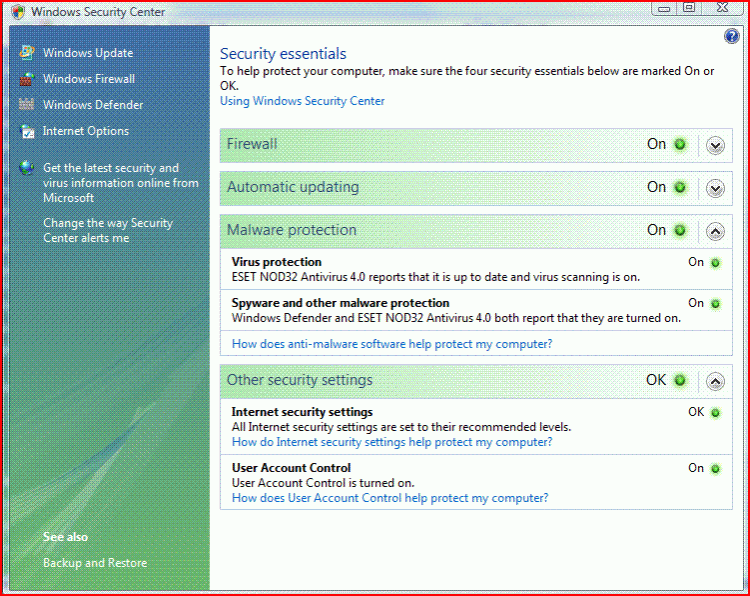Screen dimensions: 750x596
Task: Click the Virus protection bold heading
Action: pyautogui.click(x=276, y=262)
